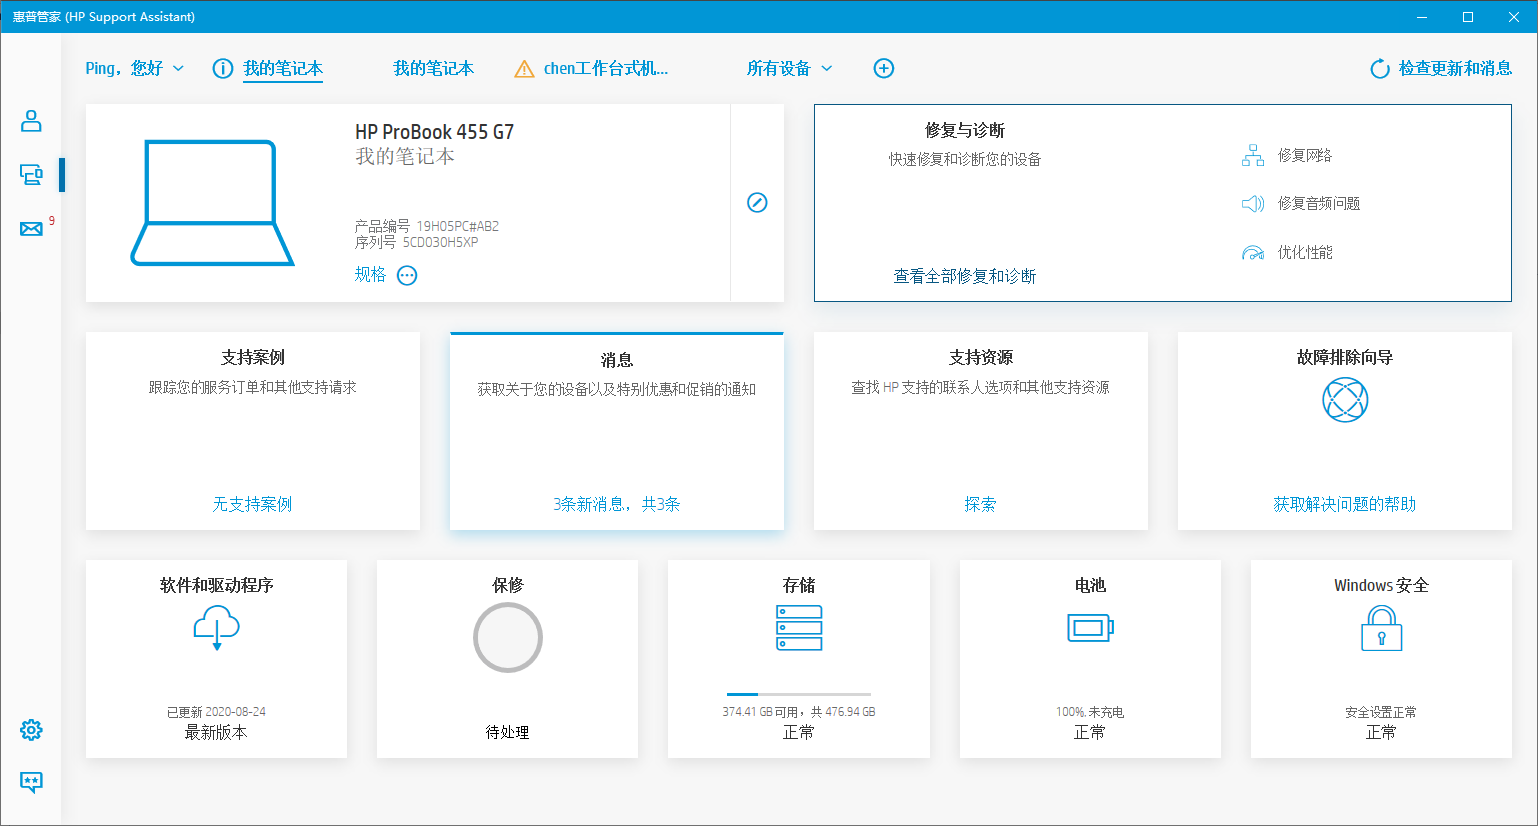Click 检查更新和消息 link
The height and width of the screenshot is (826, 1538).
[1455, 68]
